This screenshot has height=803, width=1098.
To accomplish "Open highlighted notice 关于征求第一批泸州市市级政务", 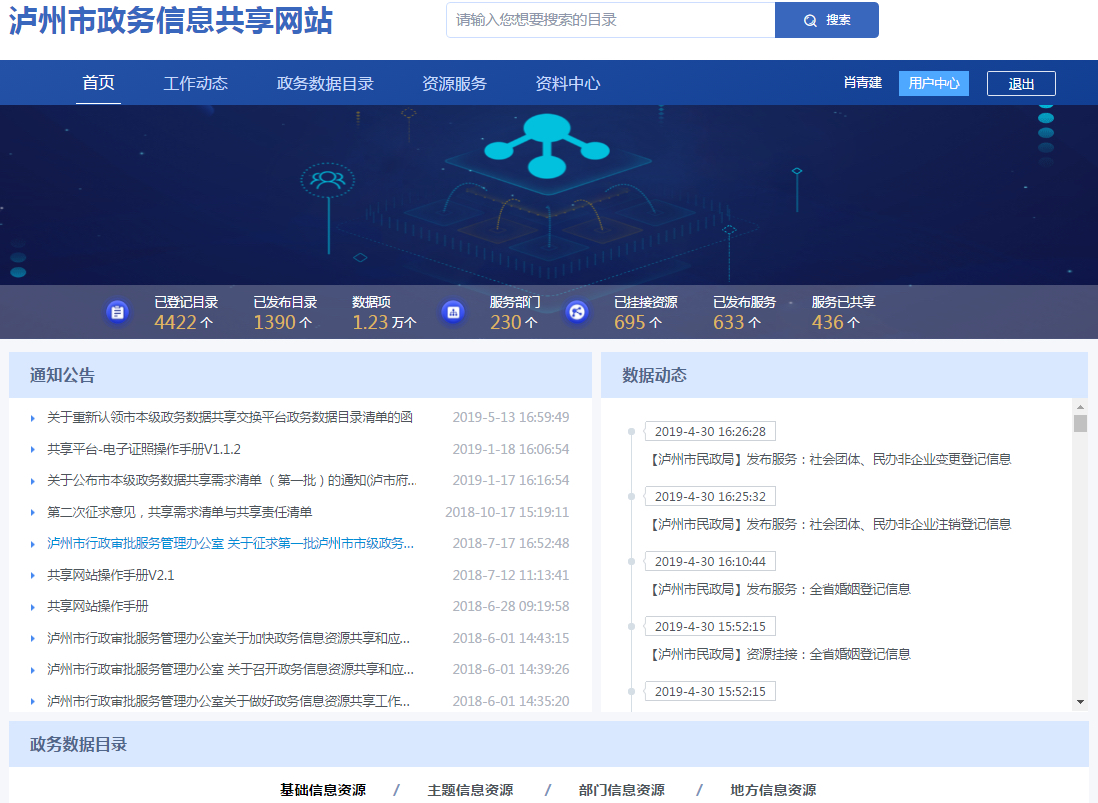I will (230, 543).
